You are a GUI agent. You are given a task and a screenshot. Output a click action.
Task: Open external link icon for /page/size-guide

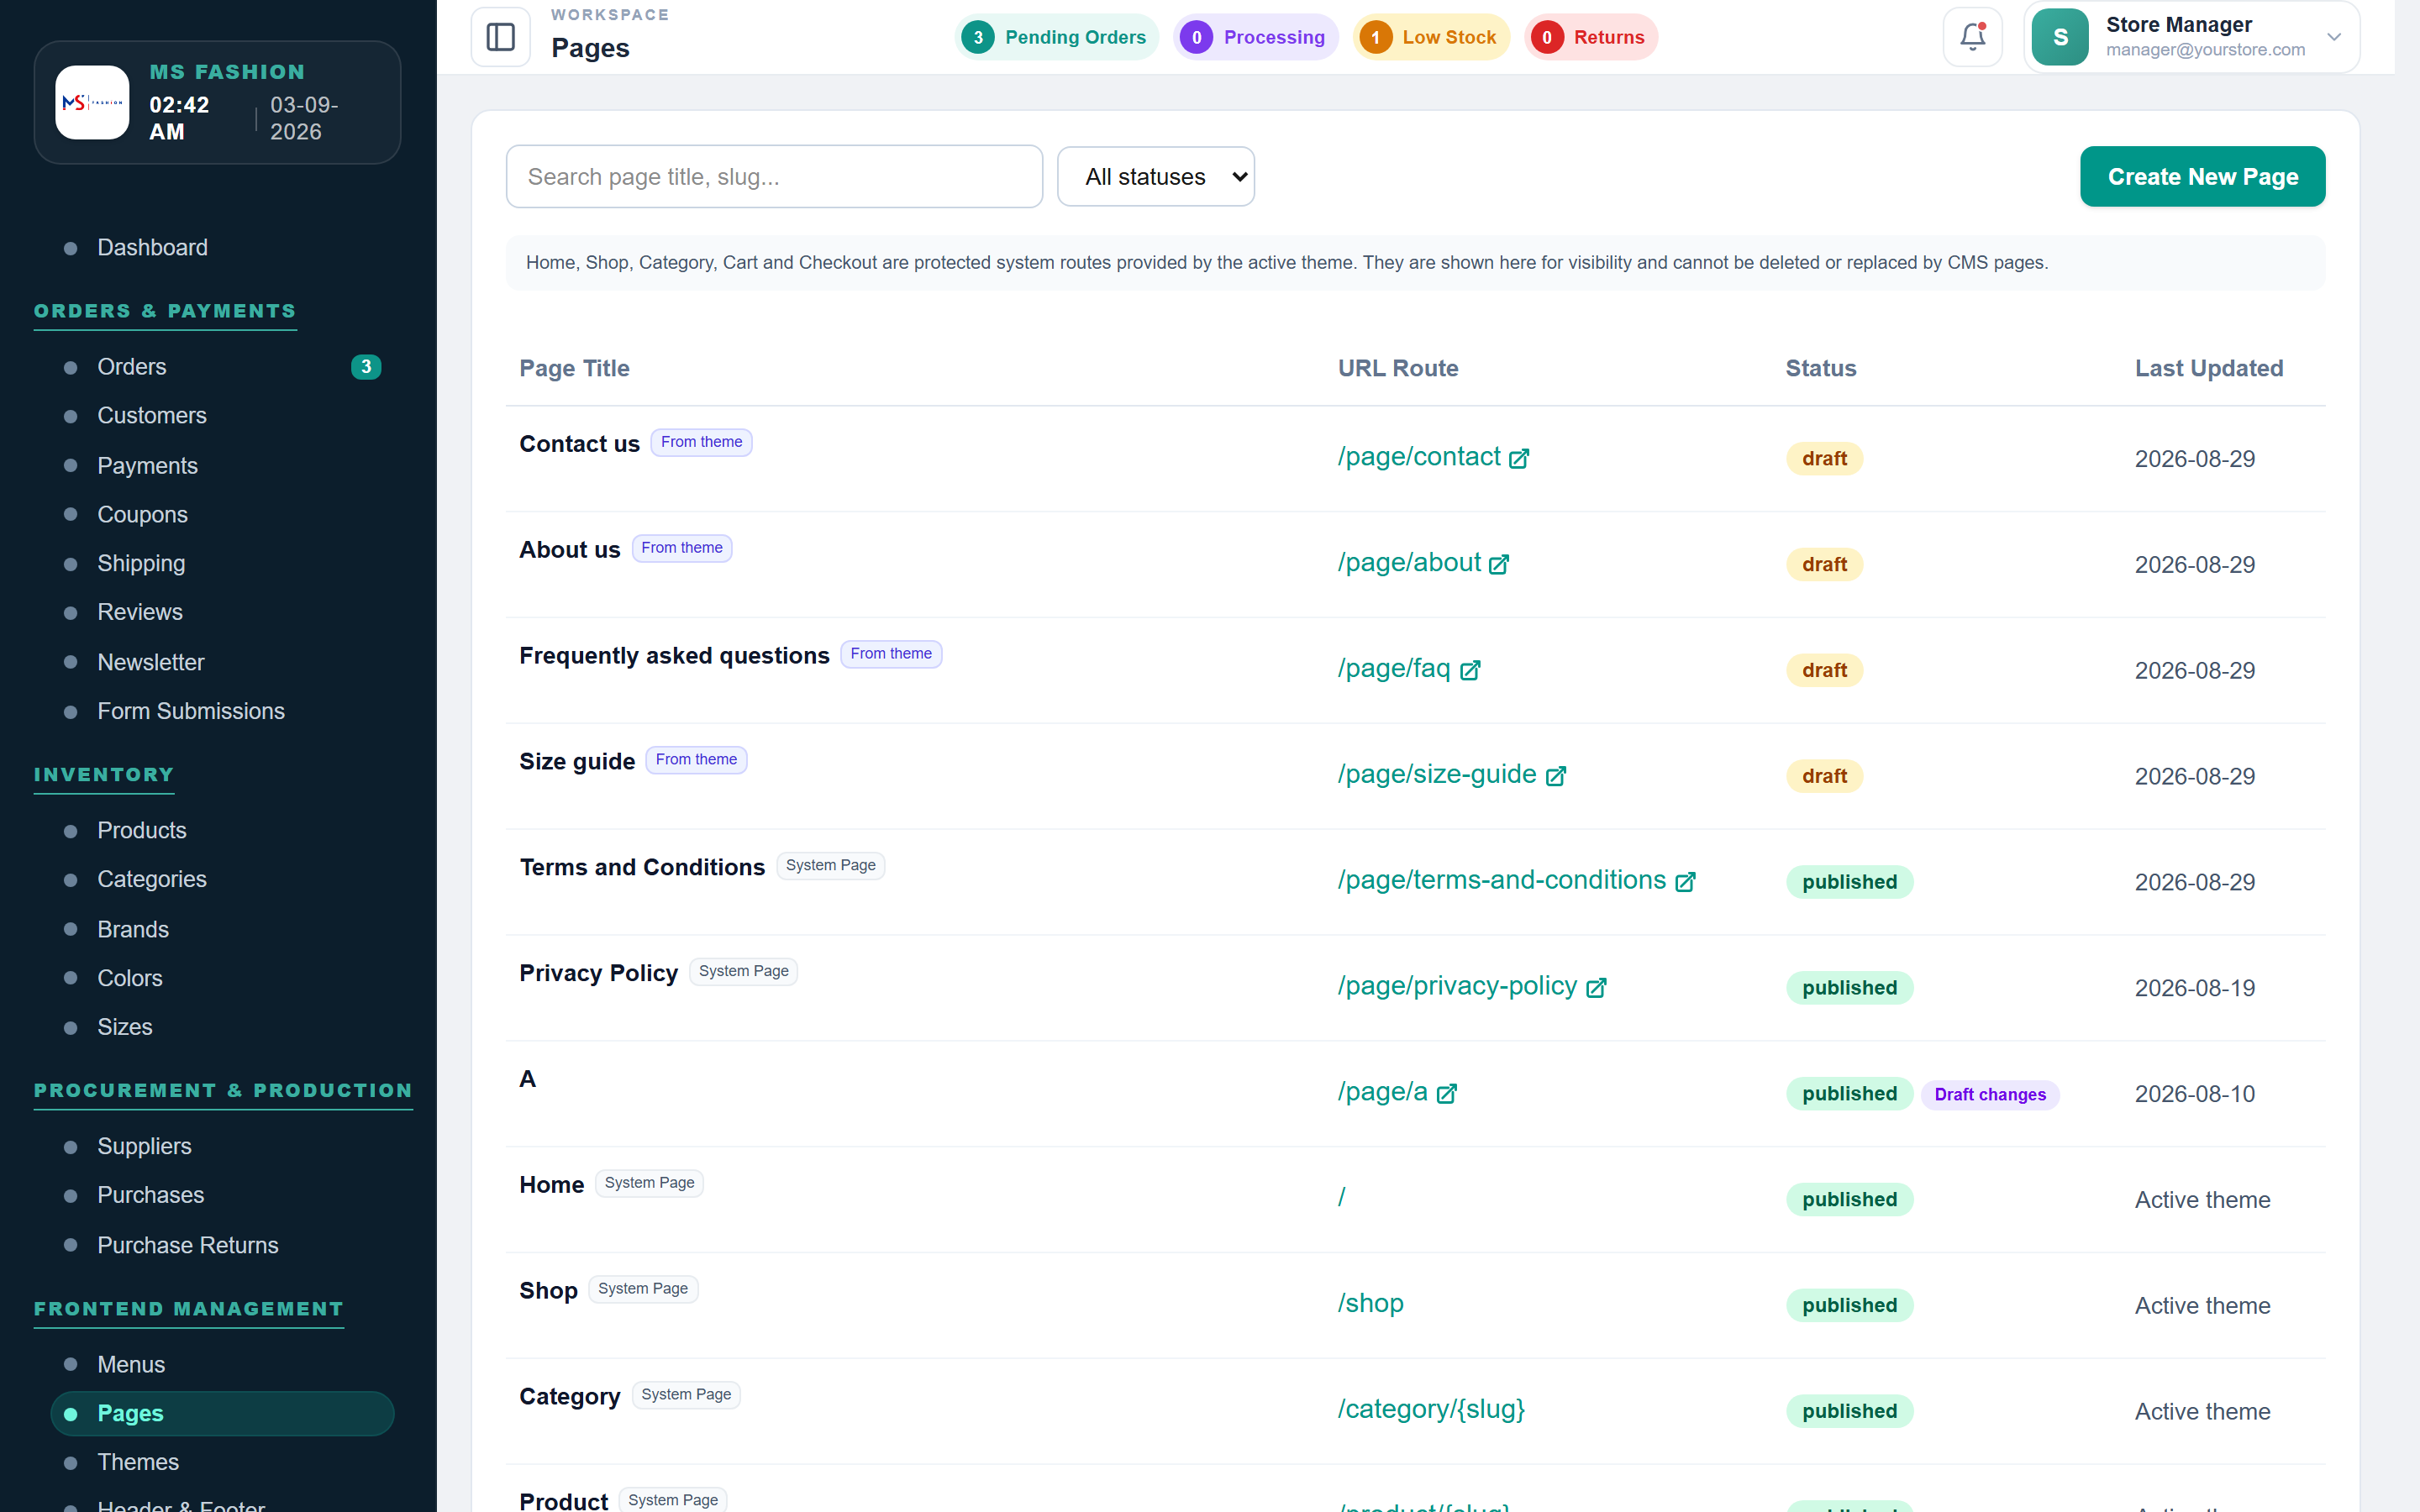[x=1556, y=777]
